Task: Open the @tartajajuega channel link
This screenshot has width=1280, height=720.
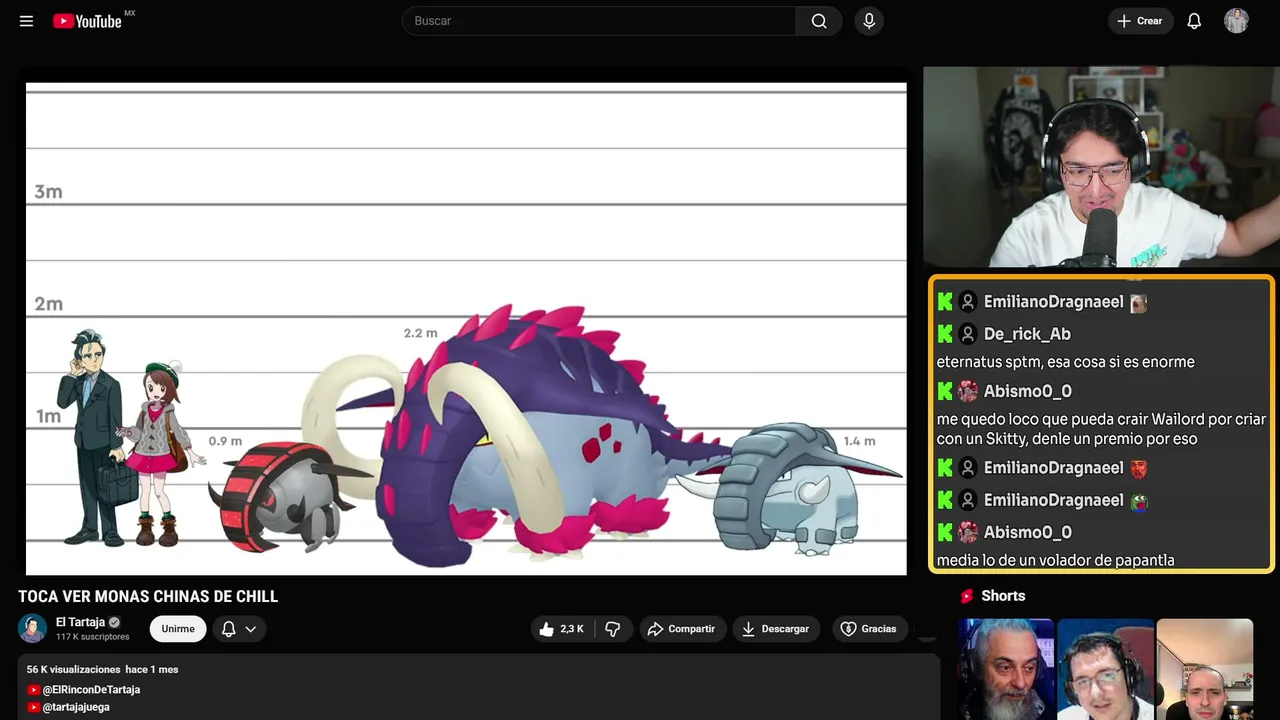Action: point(76,707)
